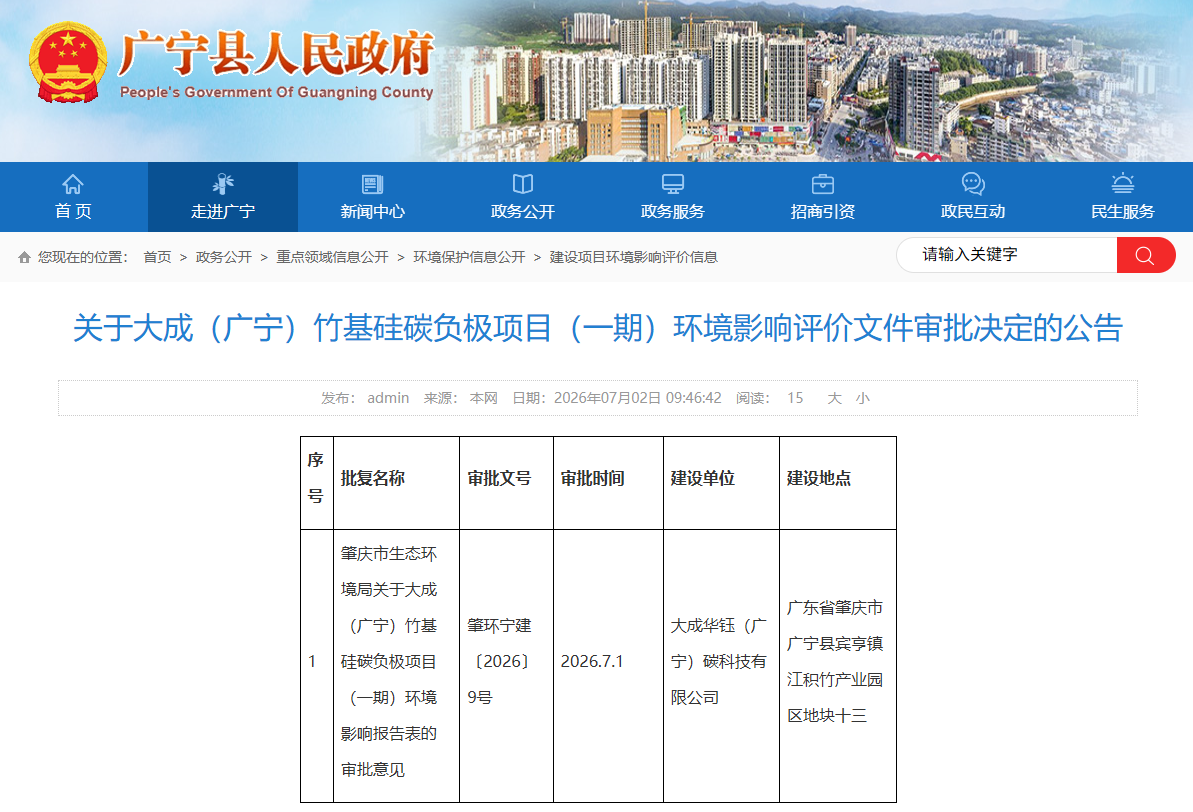Image resolution: width=1193 pixels, height=812 pixels.
Task: Click 政务公开 breadcrumb link
Action: (x=224, y=257)
